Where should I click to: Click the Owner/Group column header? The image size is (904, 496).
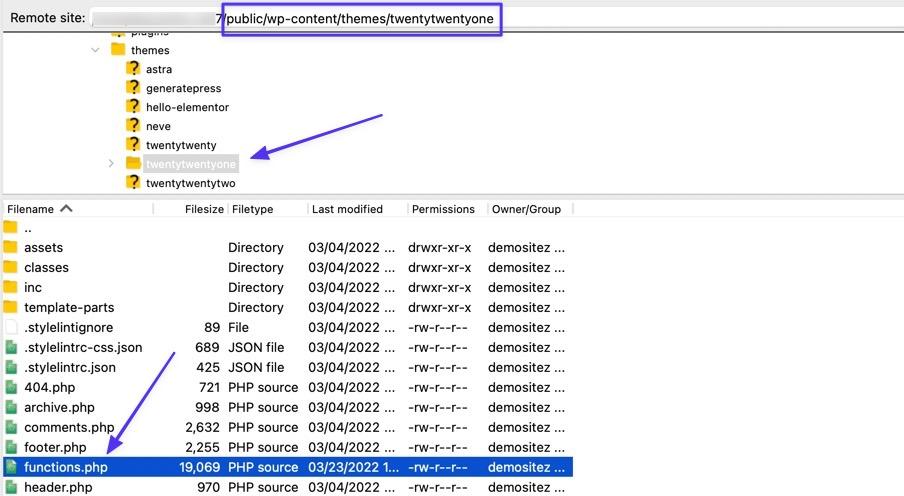click(526, 209)
